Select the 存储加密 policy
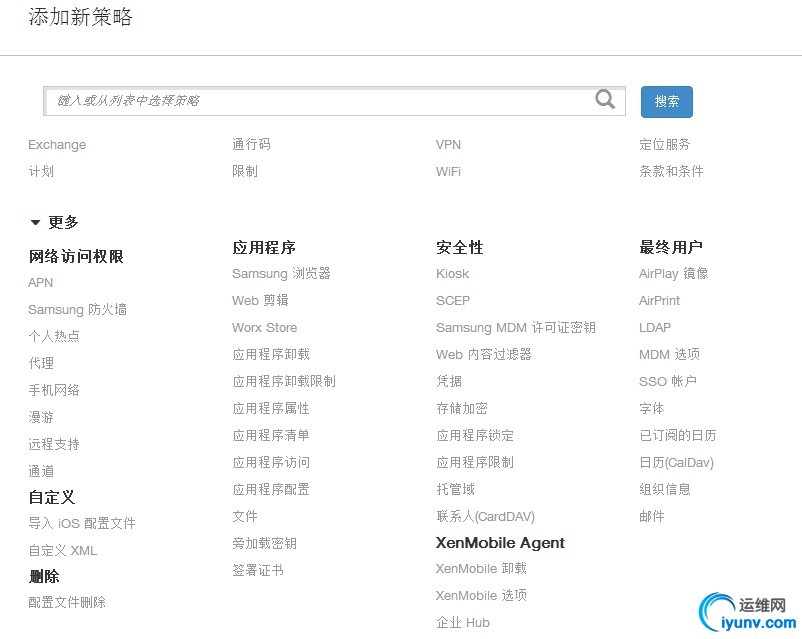802x639 pixels. pos(462,408)
